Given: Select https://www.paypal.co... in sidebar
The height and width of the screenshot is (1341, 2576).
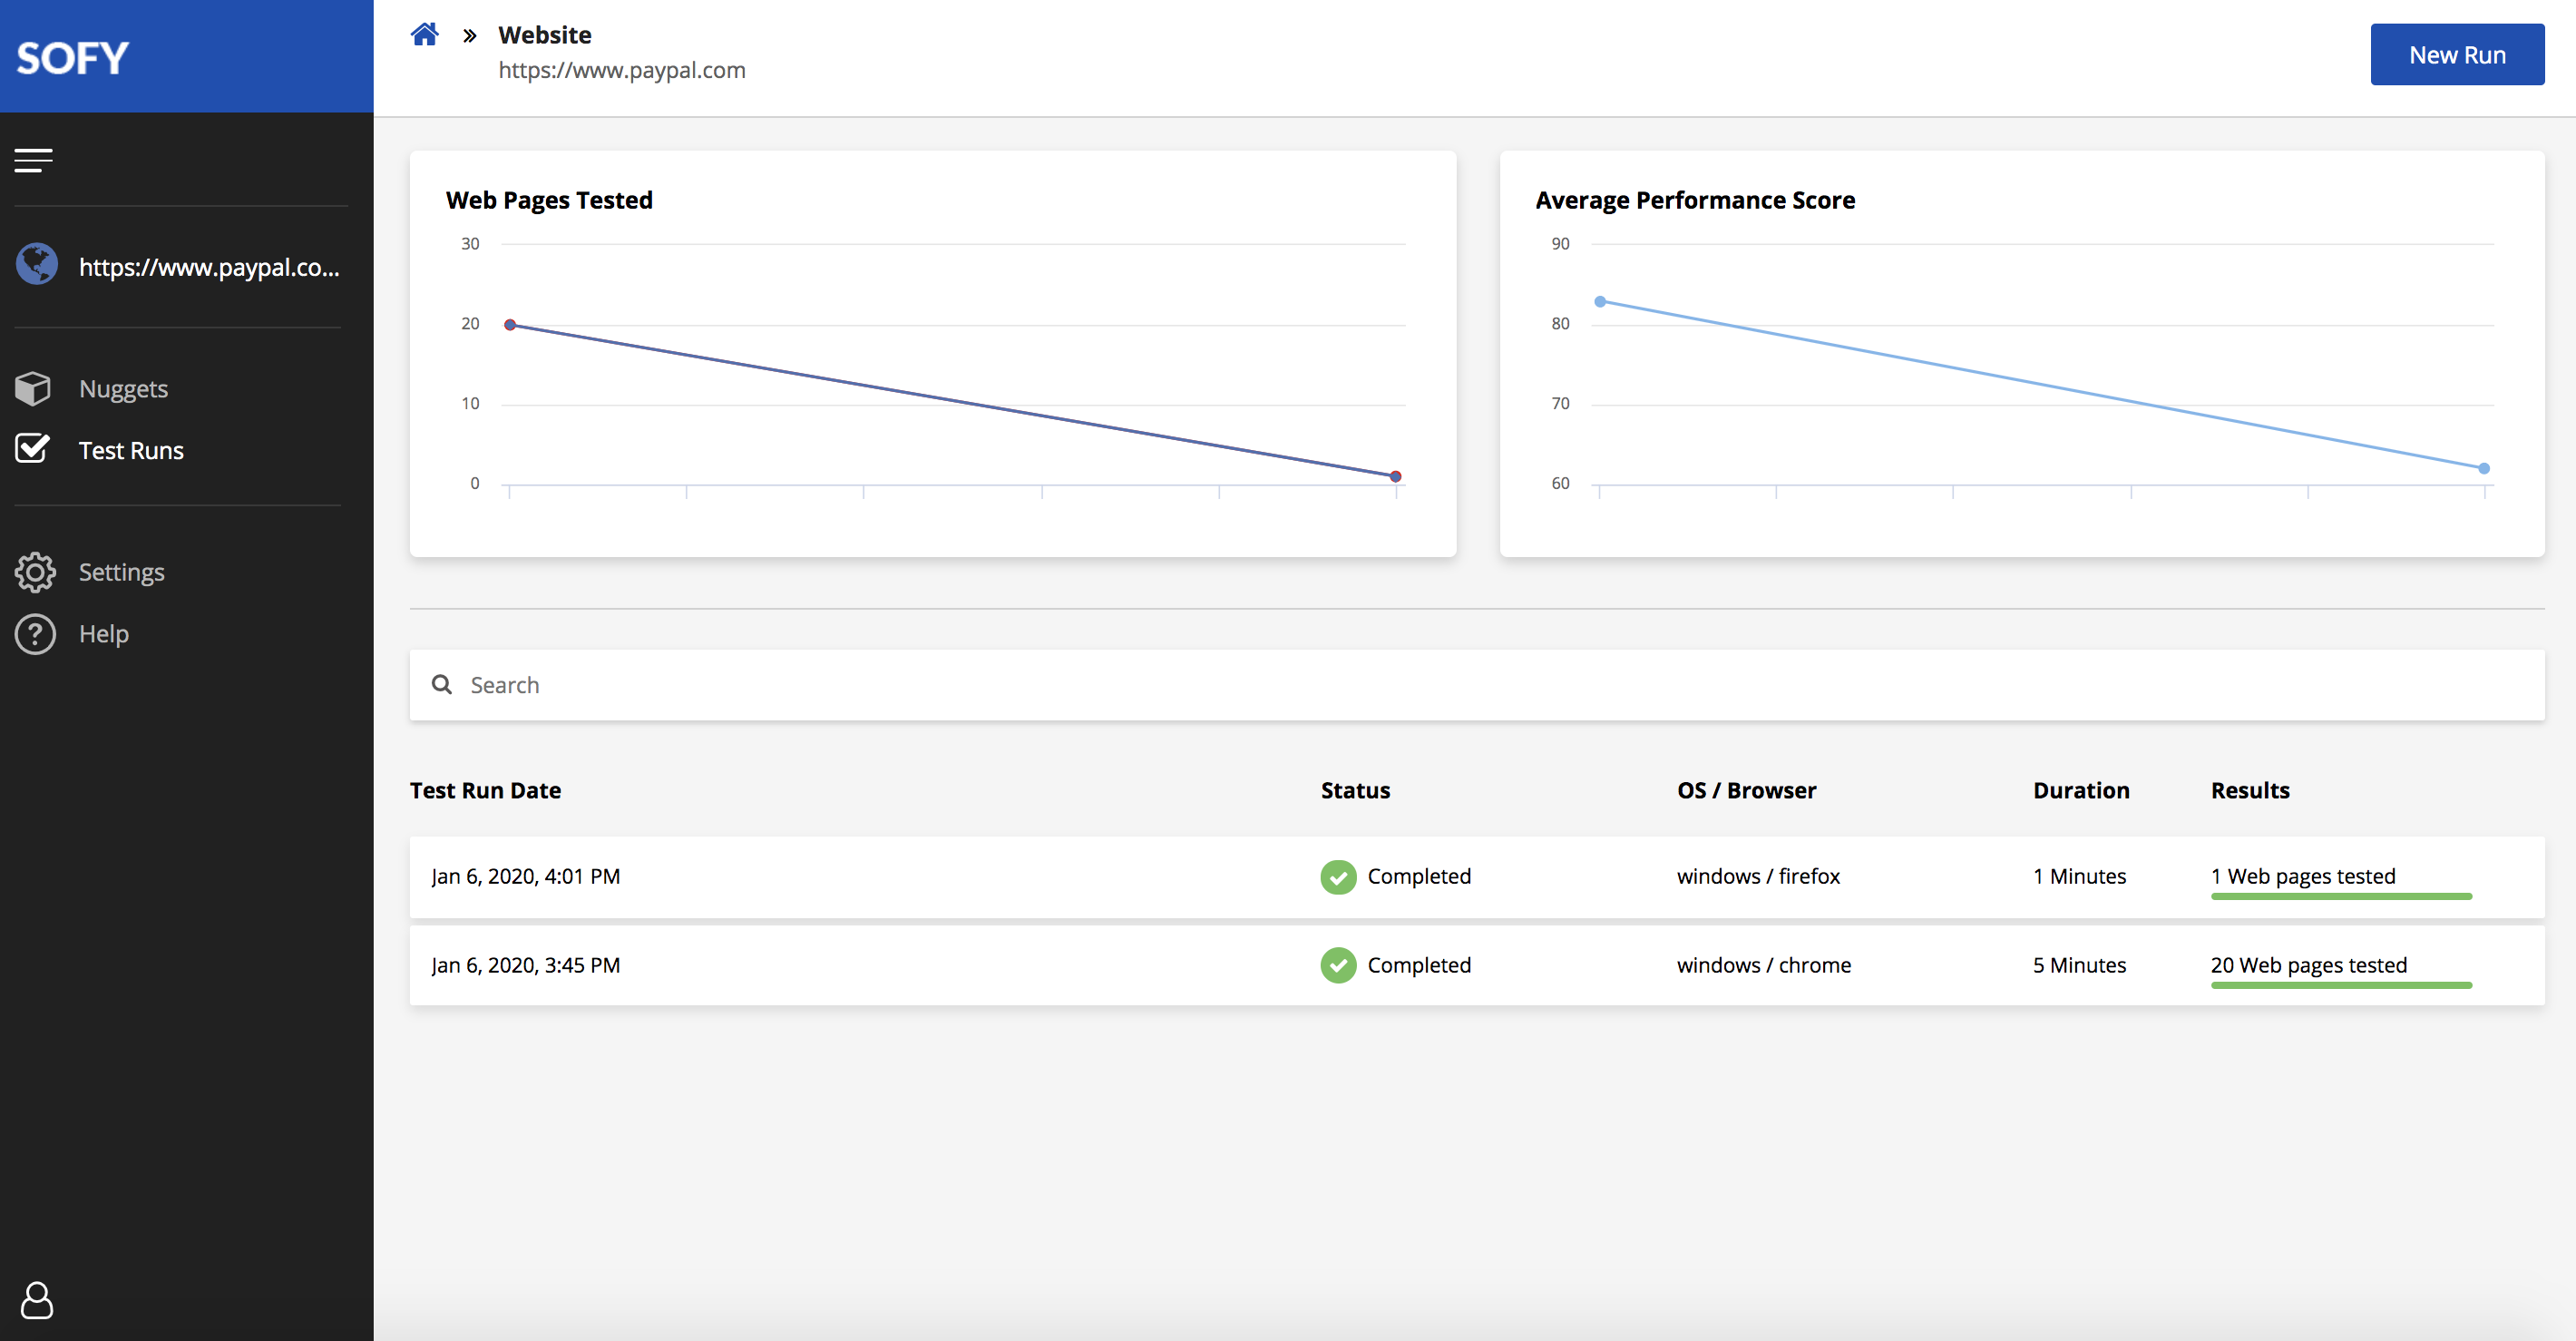Looking at the screenshot, I should click(209, 267).
